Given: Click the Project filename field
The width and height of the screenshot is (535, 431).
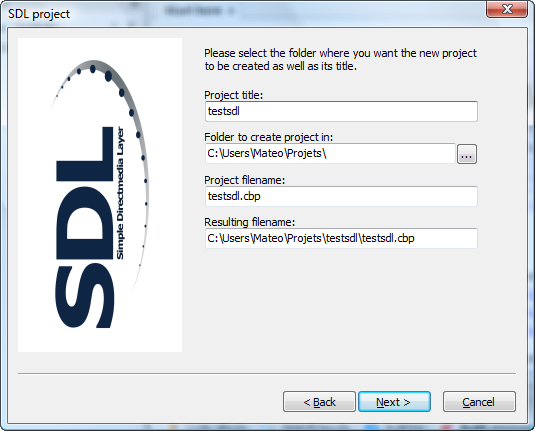Looking at the screenshot, I should pyautogui.click(x=341, y=196).
